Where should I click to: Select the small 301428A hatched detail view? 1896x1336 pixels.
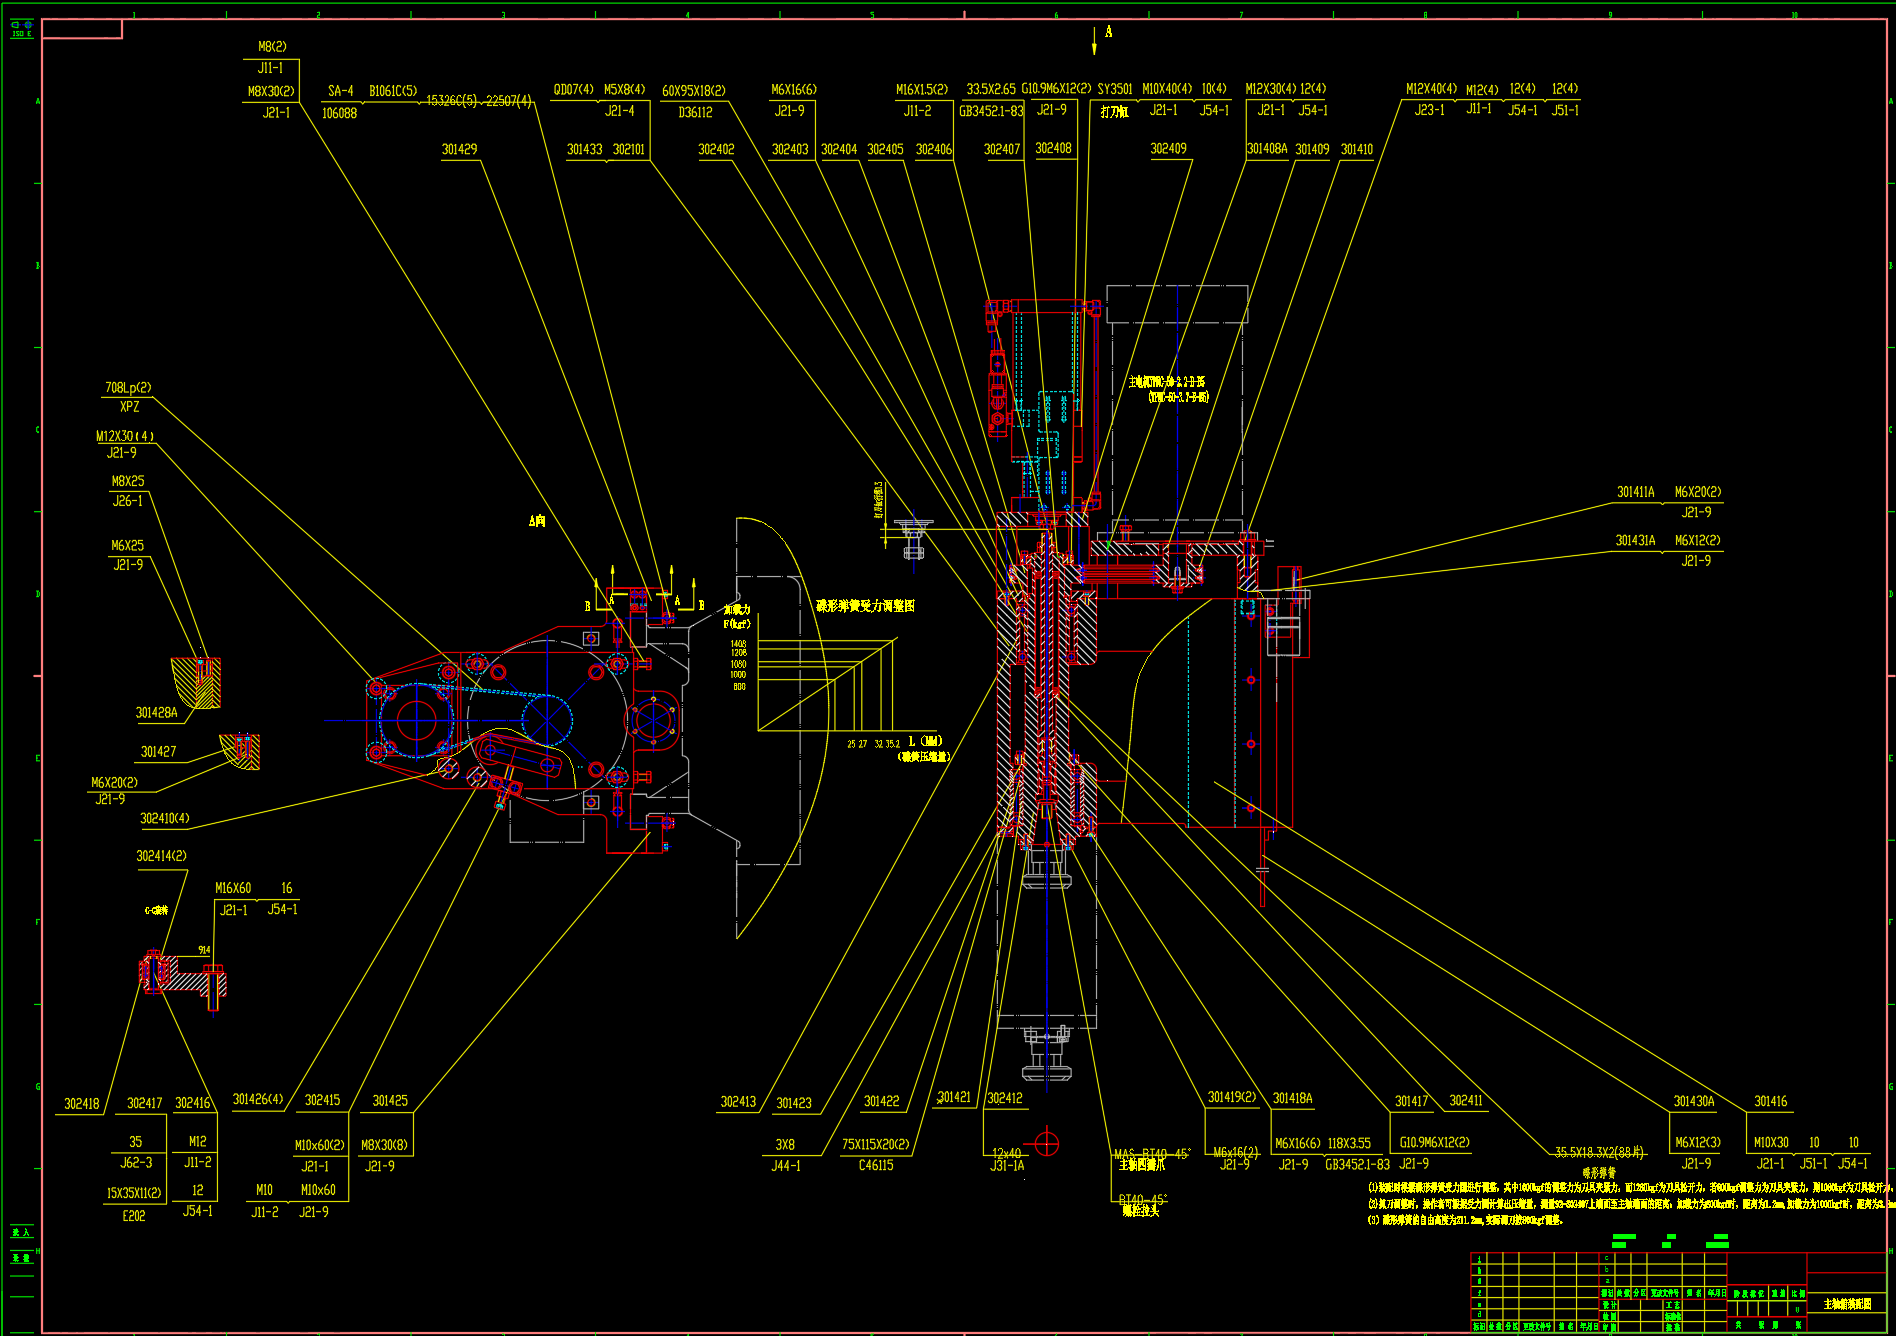coord(197,683)
